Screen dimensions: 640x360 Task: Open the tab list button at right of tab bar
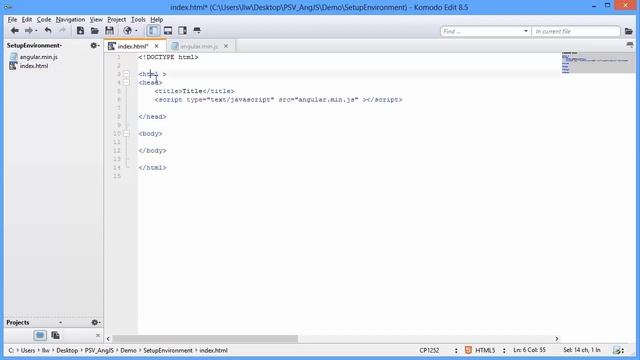[630, 45]
